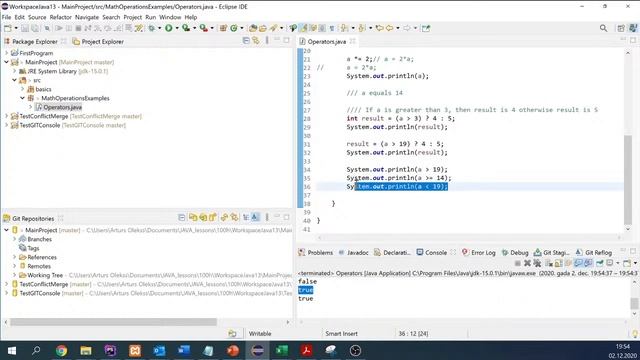Click Link with Editor in Package Explorer
This screenshot has height=360, width=640.
pyautogui.click(x=256, y=40)
